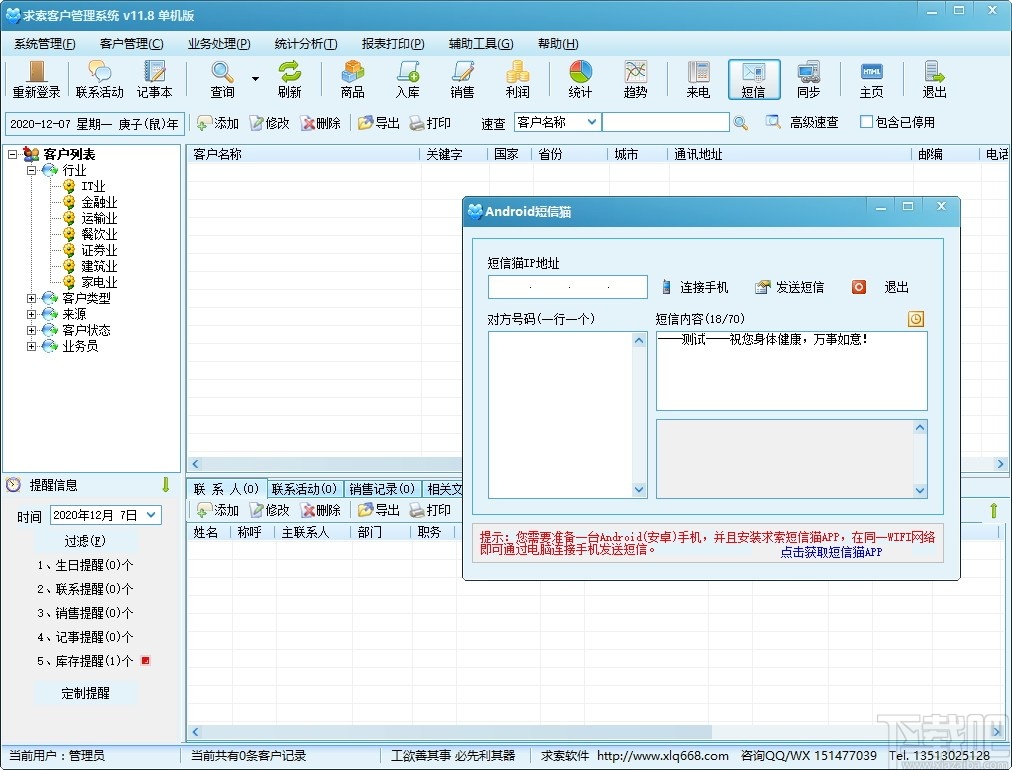Open the 商品 products module

coord(352,80)
